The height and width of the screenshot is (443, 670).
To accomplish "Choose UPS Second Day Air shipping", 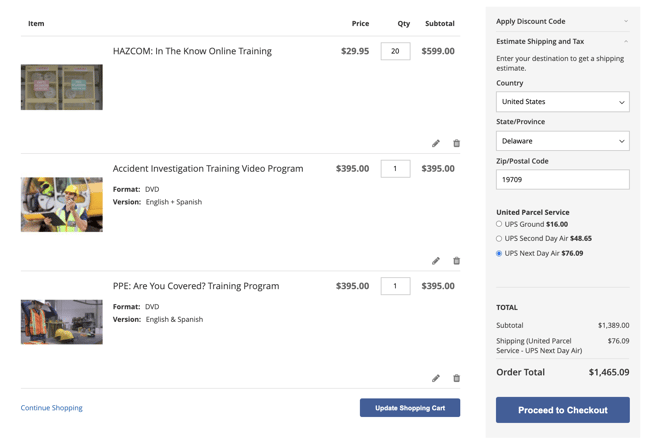I will pyautogui.click(x=499, y=239).
